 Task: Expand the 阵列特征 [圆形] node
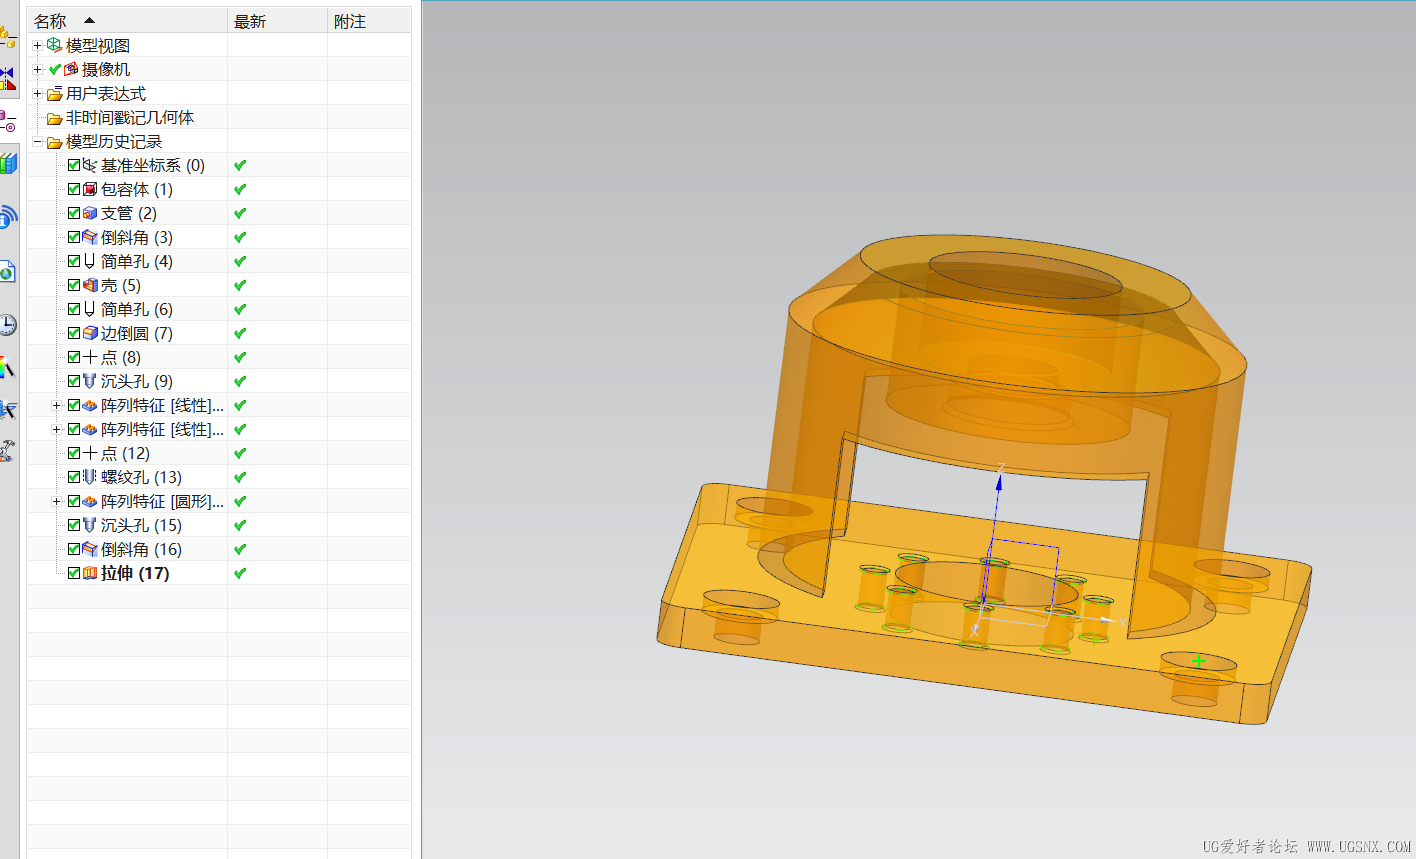57,501
